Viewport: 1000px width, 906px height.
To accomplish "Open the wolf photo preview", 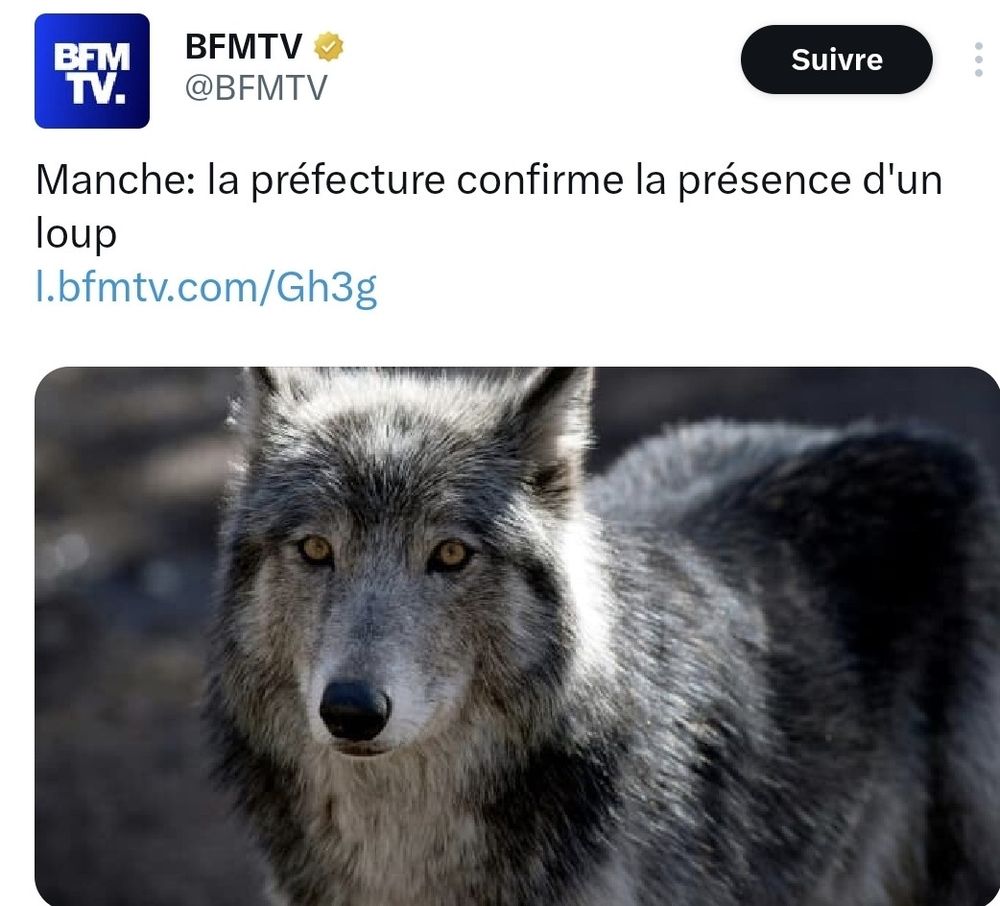I will (x=517, y=636).
